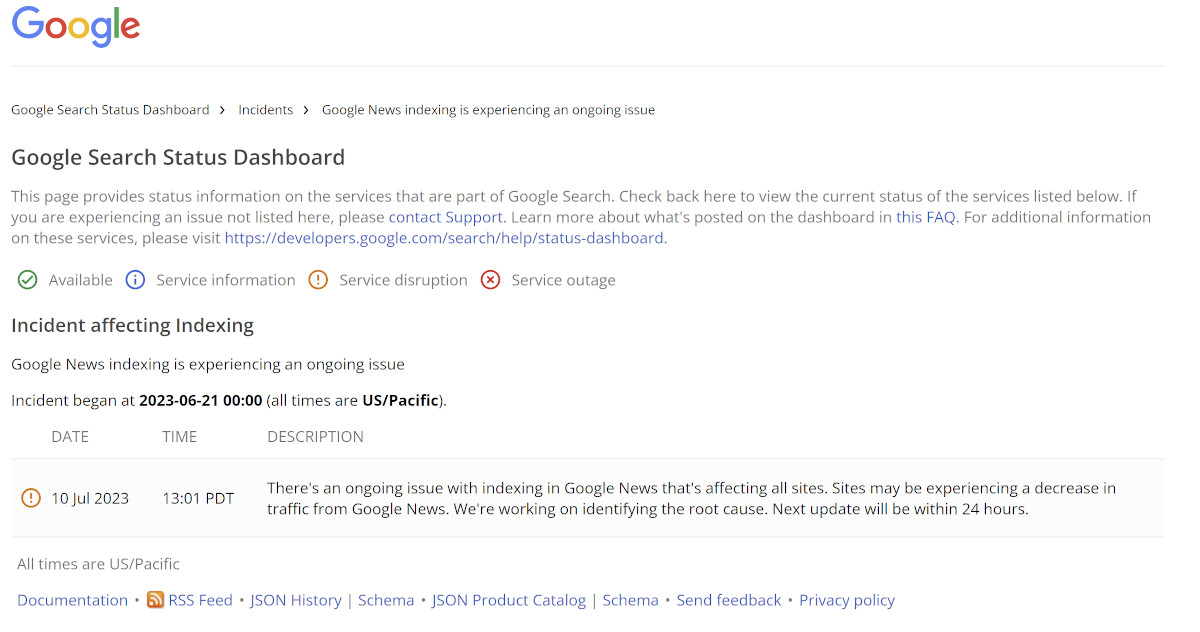The height and width of the screenshot is (632, 1200).
Task: Expand the chevron after Google Search Status Dashboard
Action: 221,110
